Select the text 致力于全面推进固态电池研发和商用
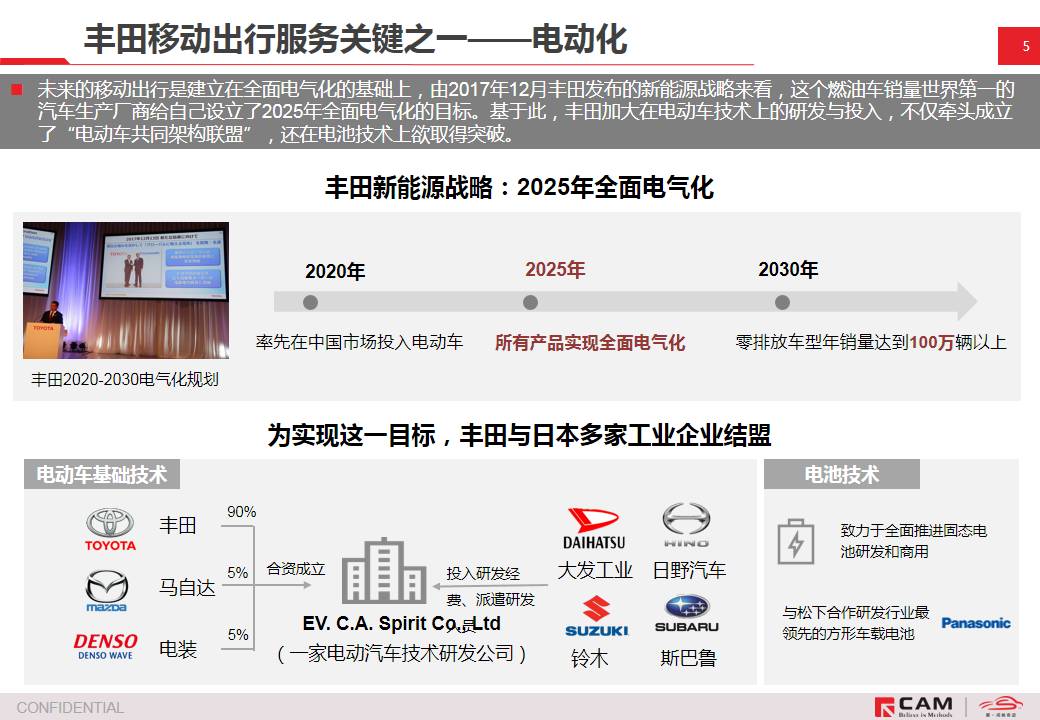1040x720 pixels. (913, 541)
